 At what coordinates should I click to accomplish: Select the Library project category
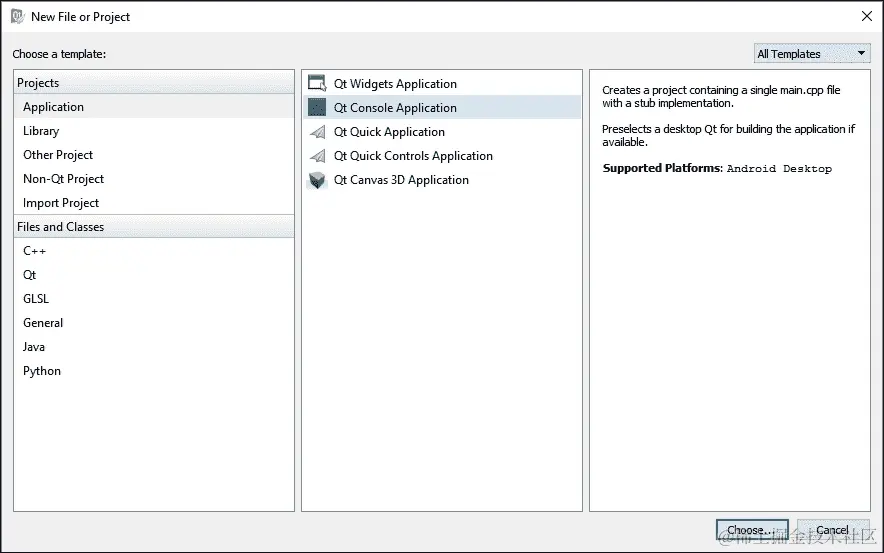click(154, 131)
